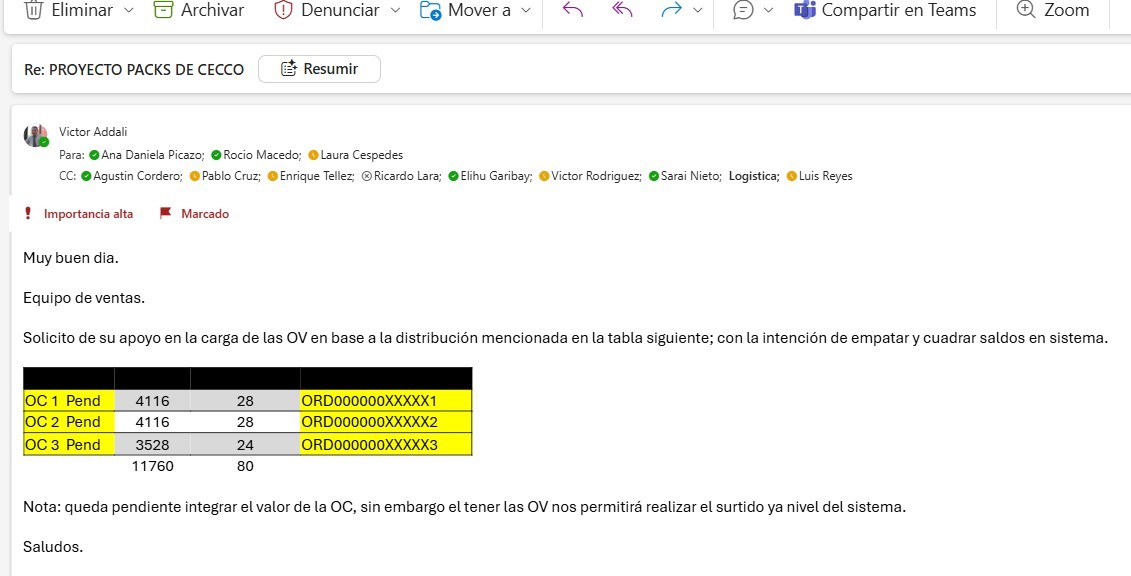Reply to the sender using the single arrow
Viewport: 1131px width, 576px height.
pos(572,10)
